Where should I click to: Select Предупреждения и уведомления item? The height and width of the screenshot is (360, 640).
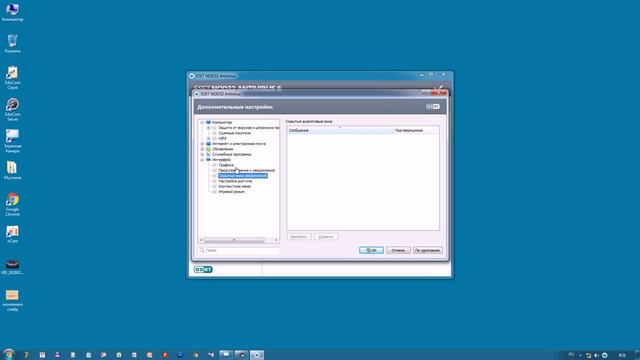[x=247, y=170]
